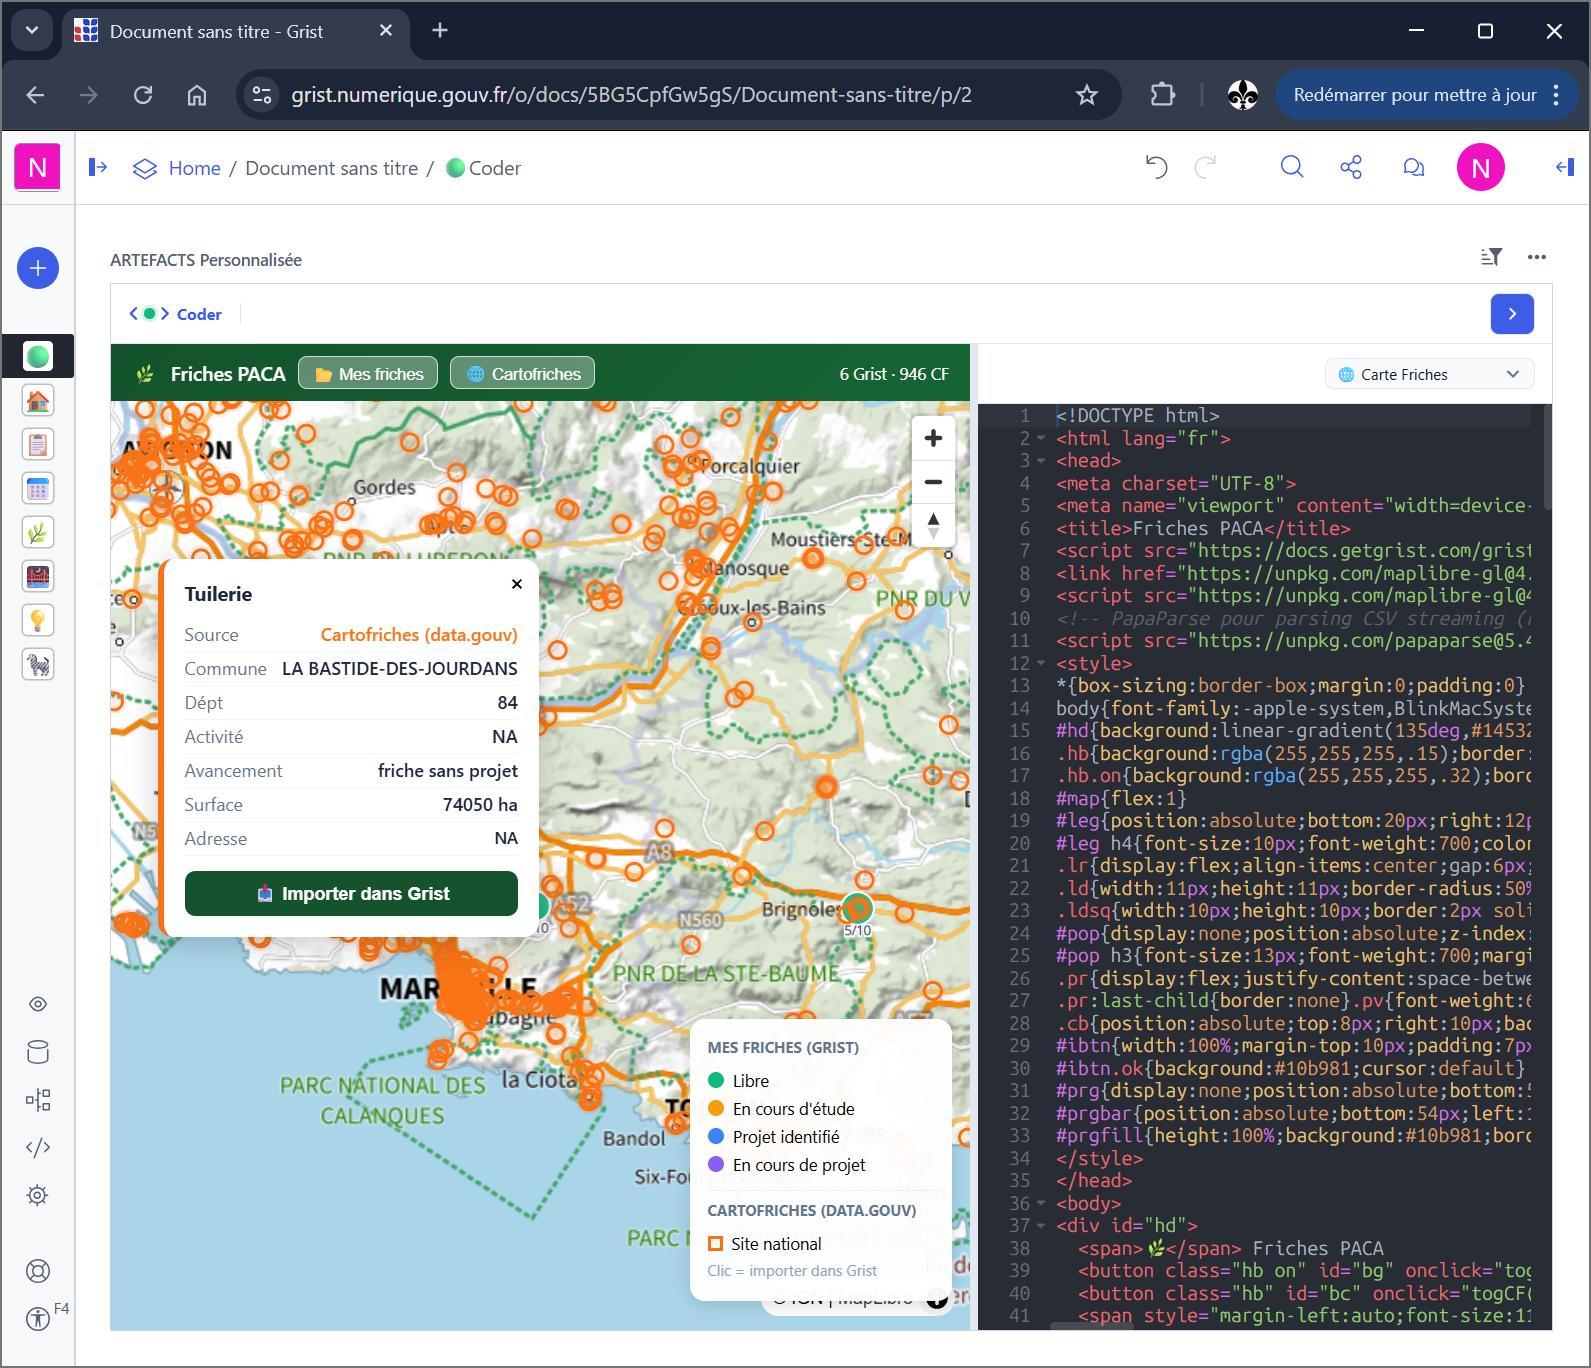Open the widget three-dots menu

1537,257
